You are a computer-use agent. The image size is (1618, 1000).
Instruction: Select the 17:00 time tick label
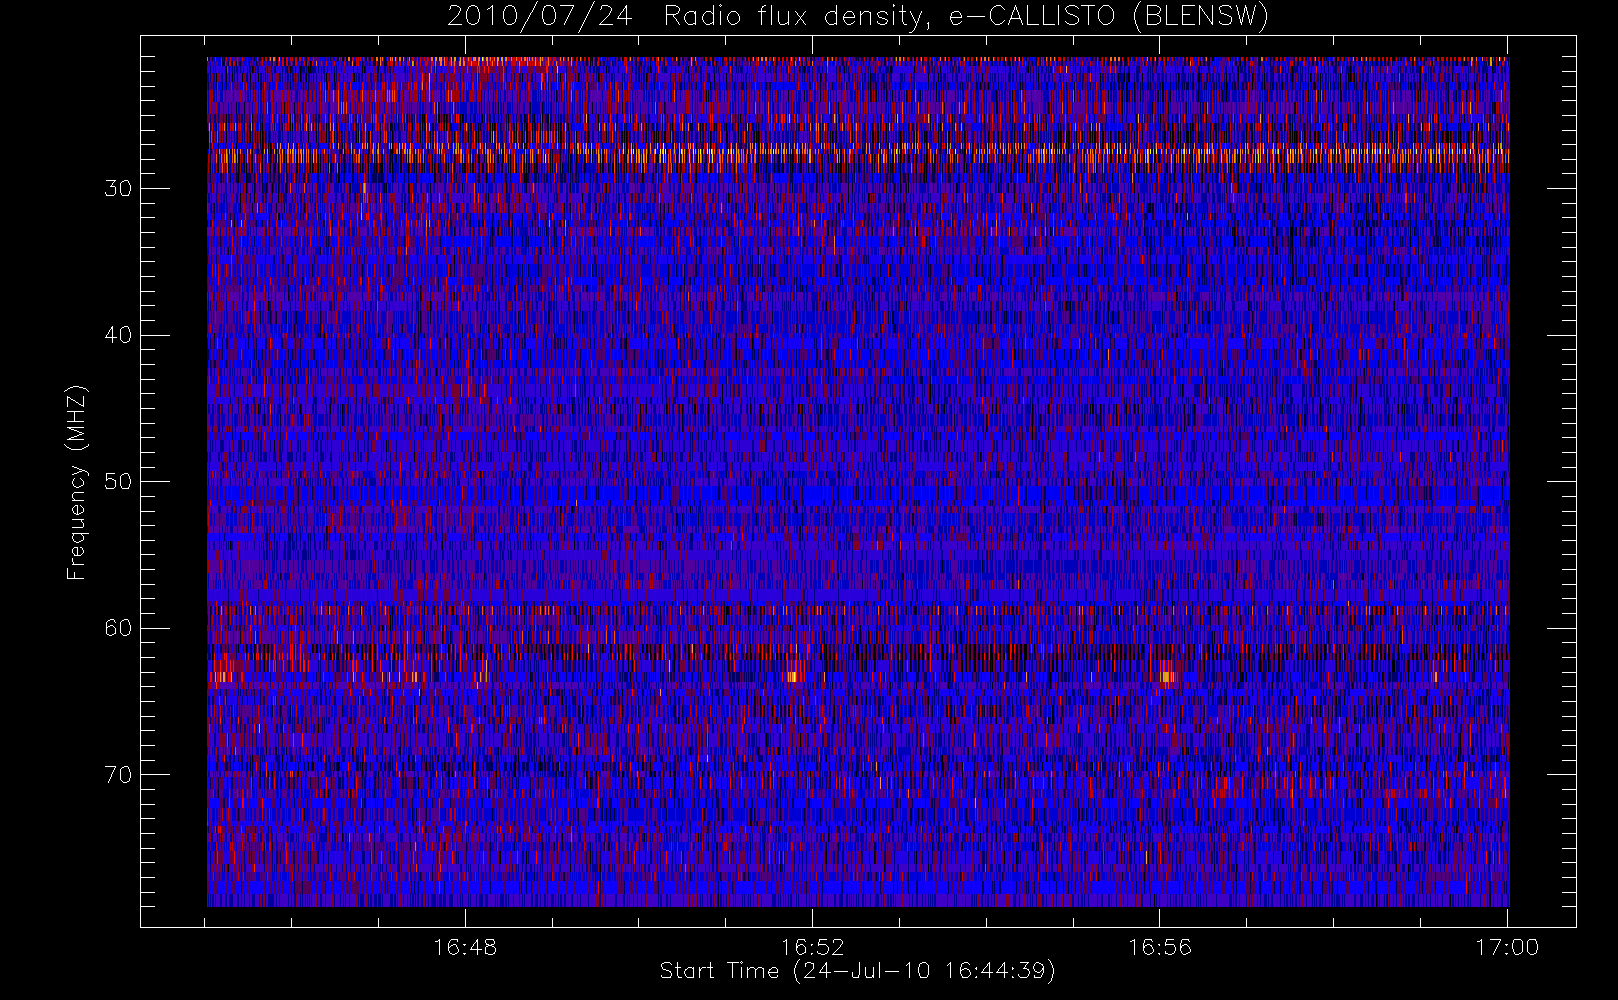click(1507, 947)
